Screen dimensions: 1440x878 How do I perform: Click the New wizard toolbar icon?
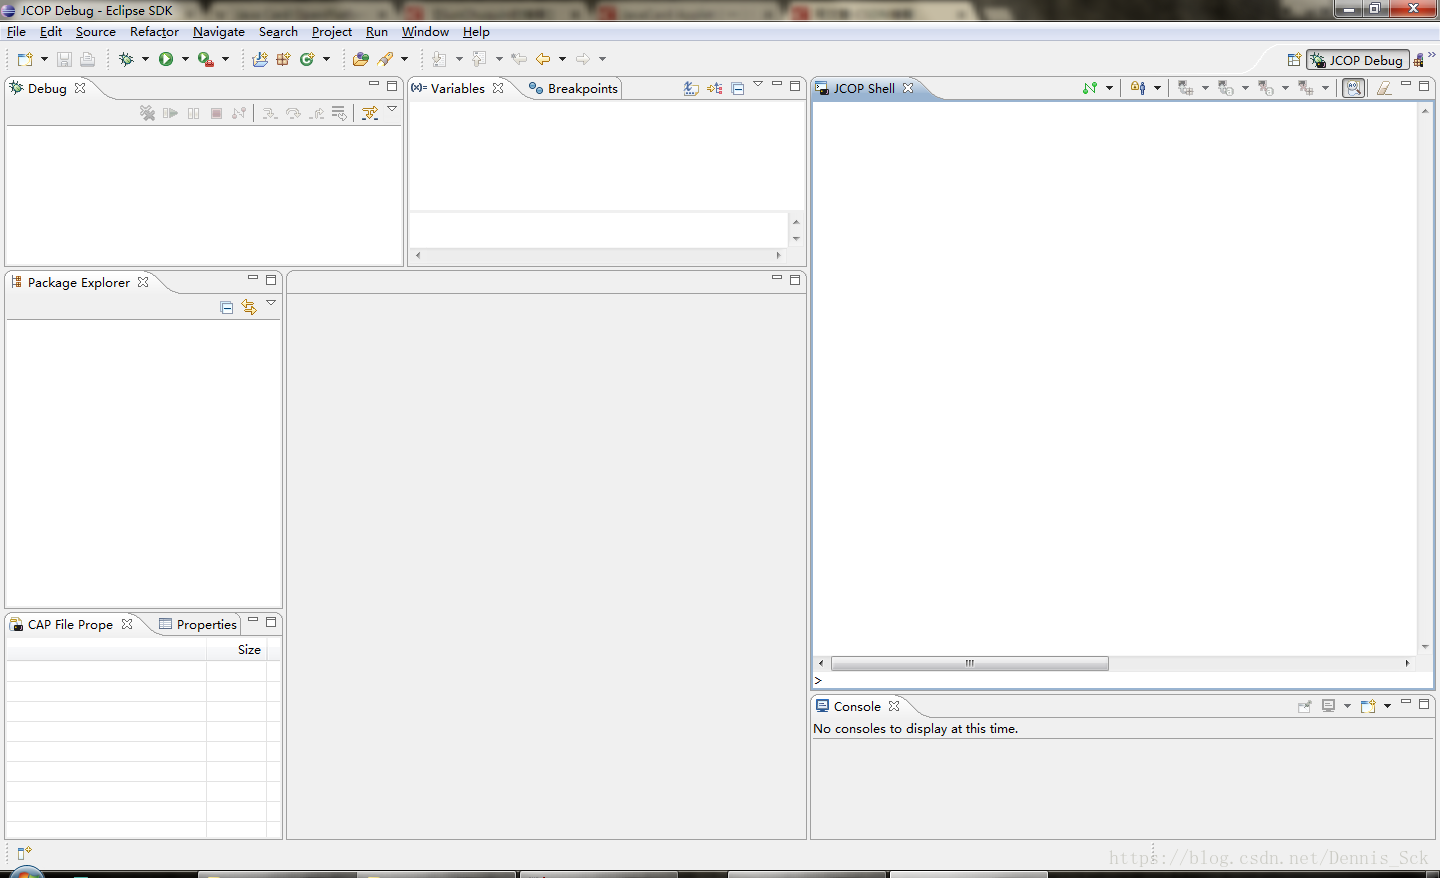pyautogui.click(x=25, y=60)
